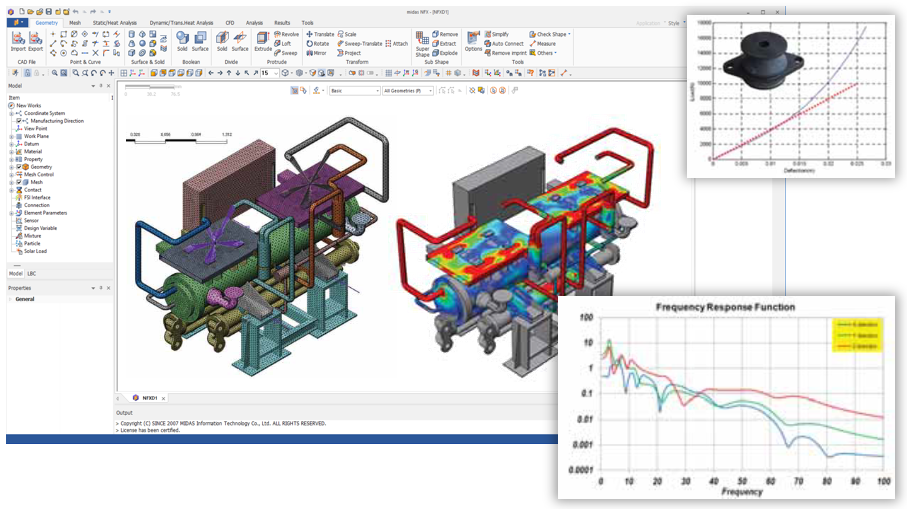Select Sensor in the model tree
The width and height of the screenshot is (907, 509).
(x=31, y=220)
